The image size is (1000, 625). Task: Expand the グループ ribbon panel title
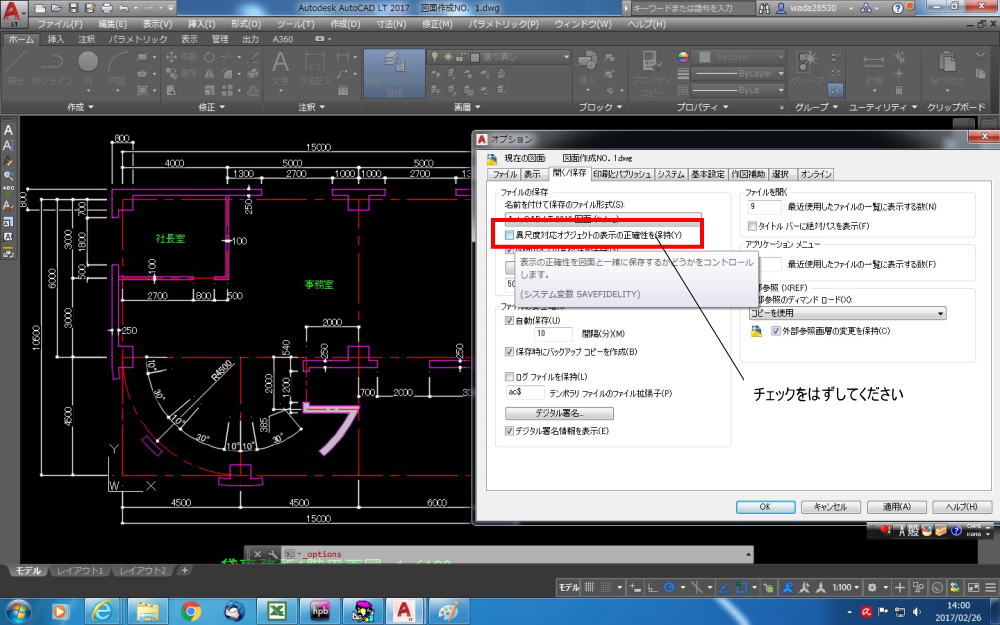816,107
